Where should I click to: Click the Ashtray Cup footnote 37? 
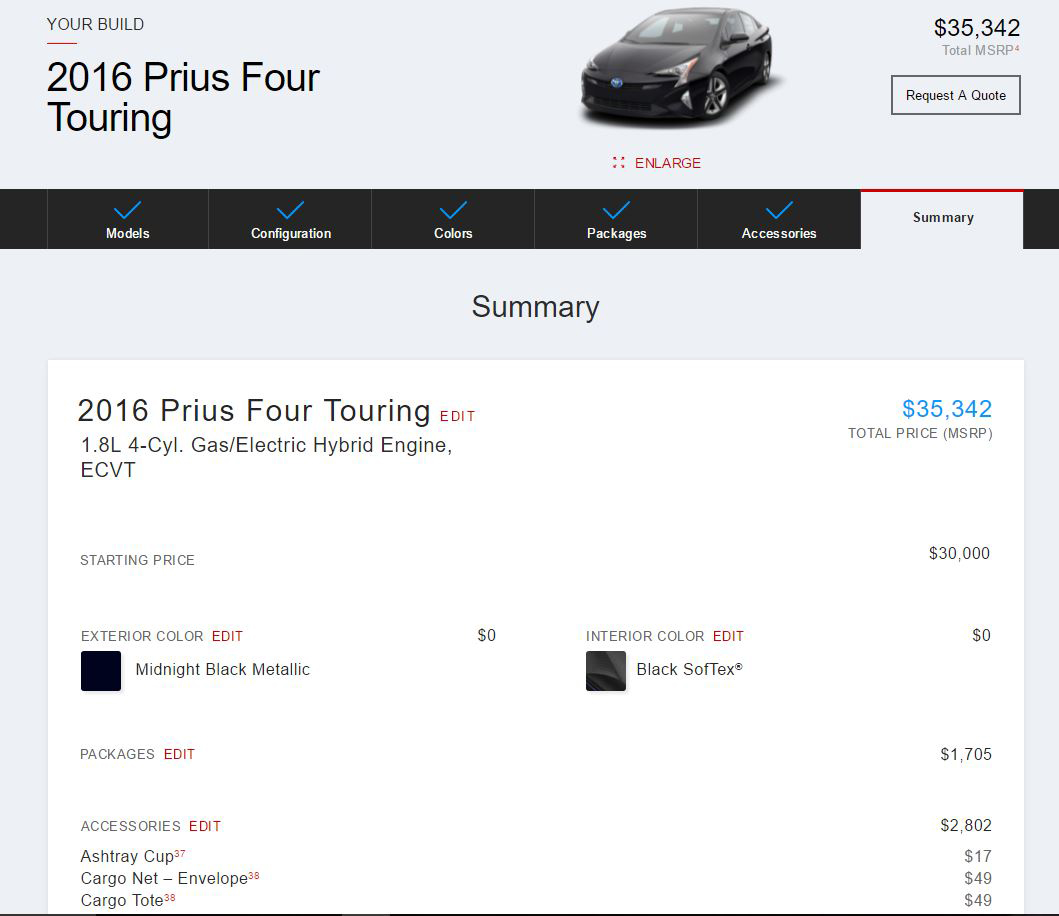point(180,854)
